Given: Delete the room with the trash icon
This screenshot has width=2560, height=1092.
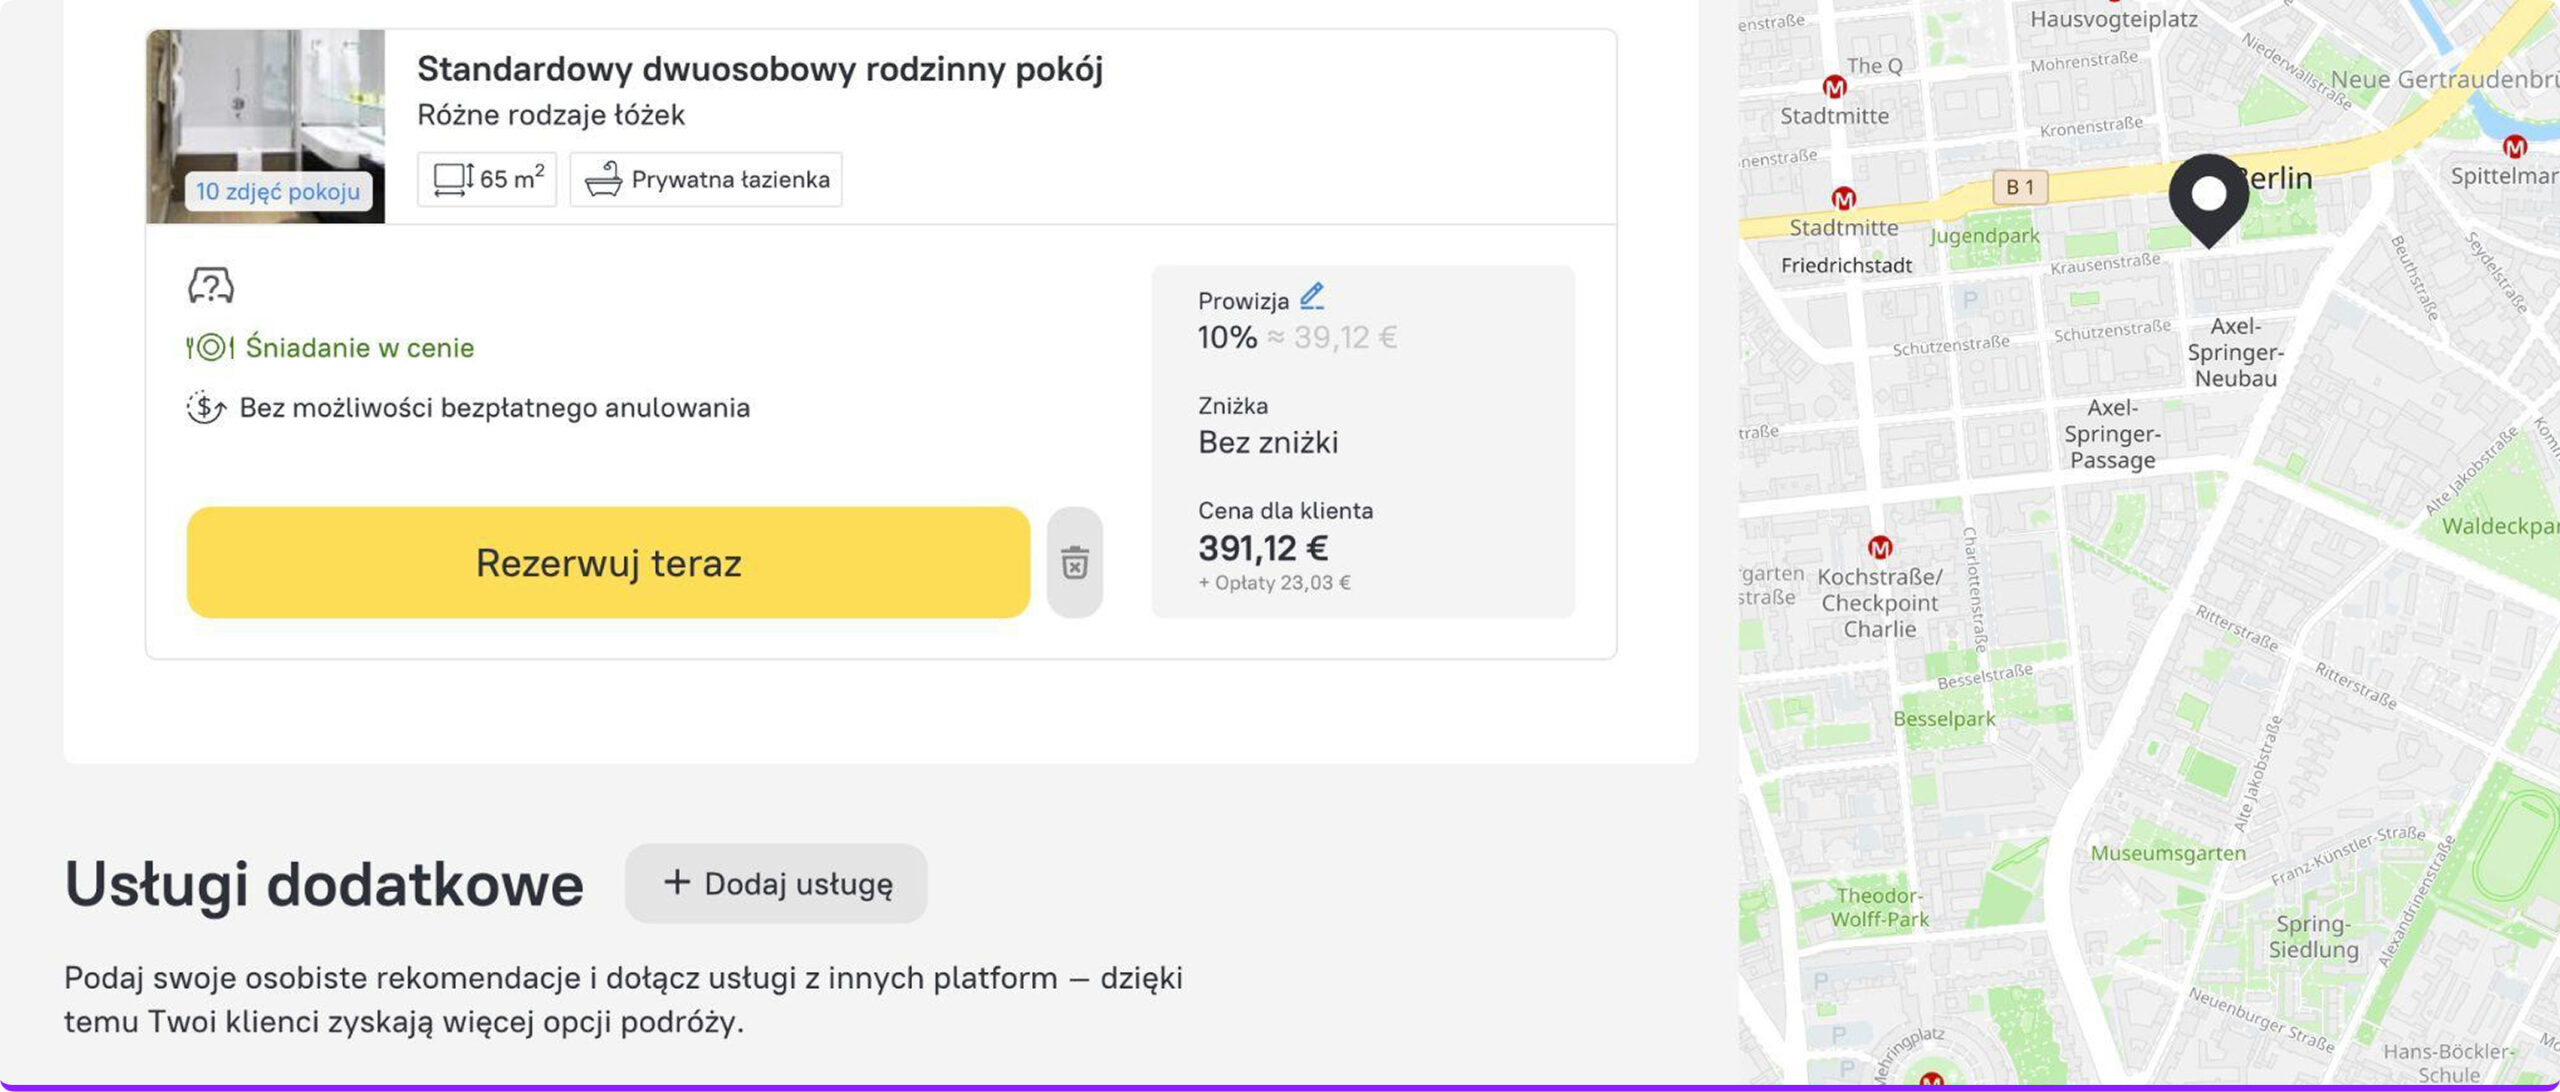Looking at the screenshot, I should point(1075,563).
